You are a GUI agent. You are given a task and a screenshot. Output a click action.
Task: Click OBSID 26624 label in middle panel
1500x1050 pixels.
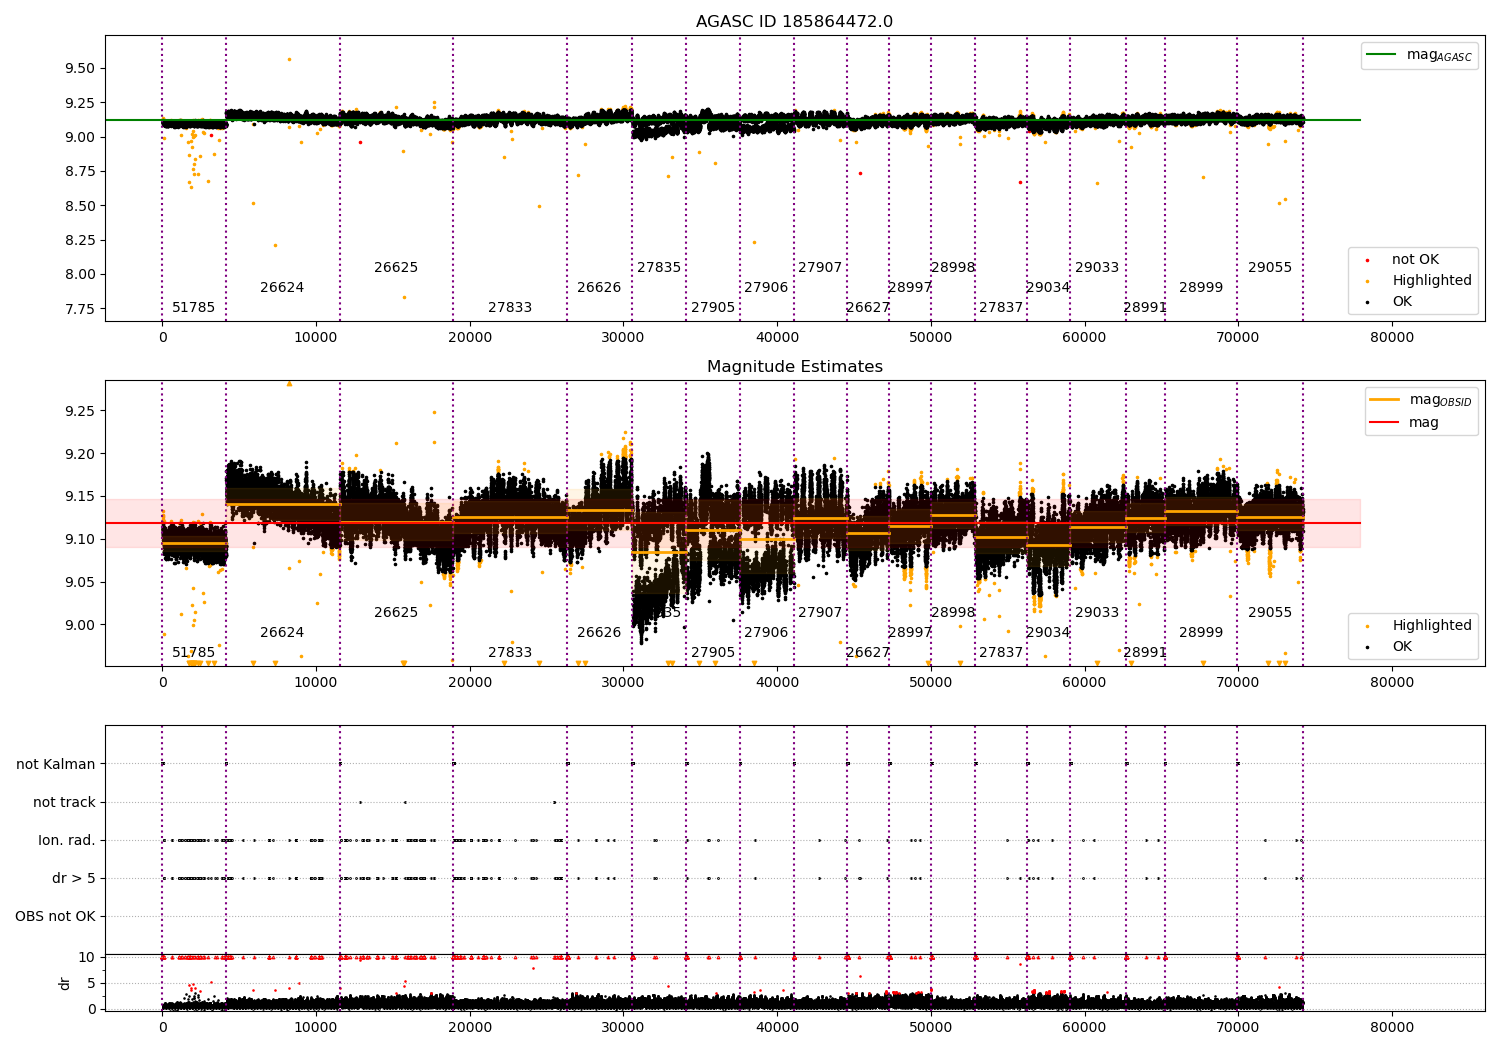(x=282, y=633)
